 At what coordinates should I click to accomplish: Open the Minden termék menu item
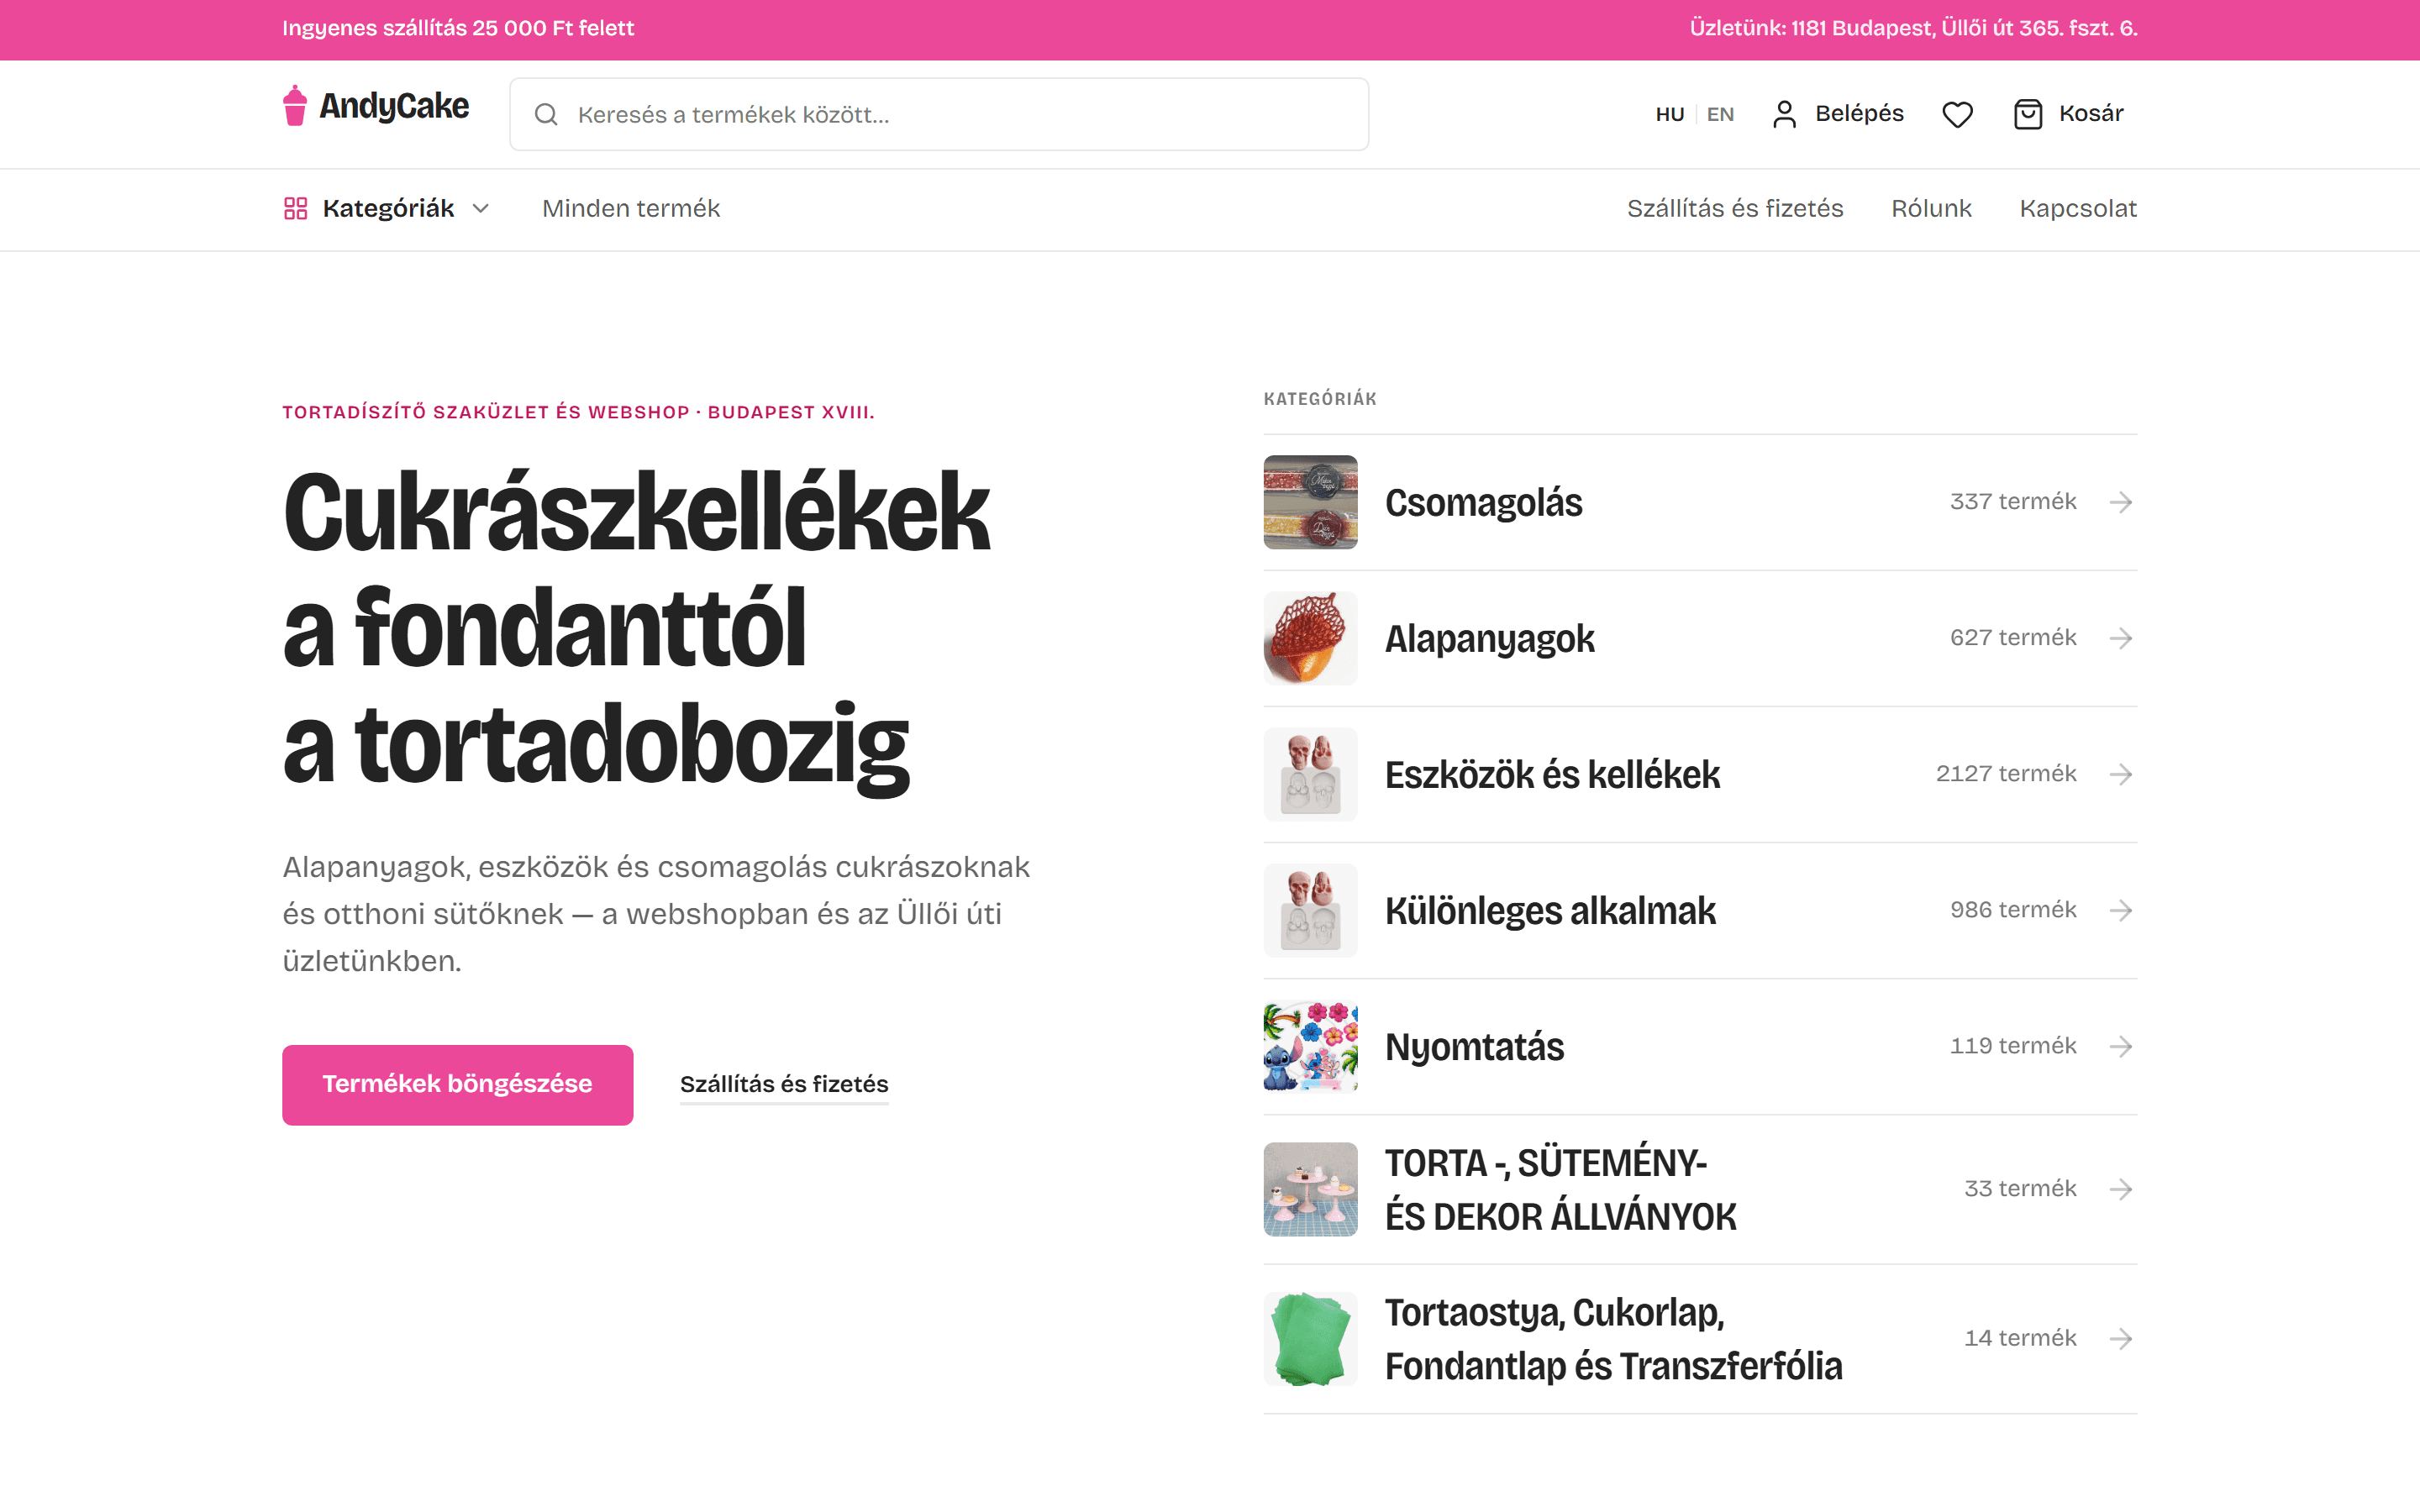(x=631, y=208)
